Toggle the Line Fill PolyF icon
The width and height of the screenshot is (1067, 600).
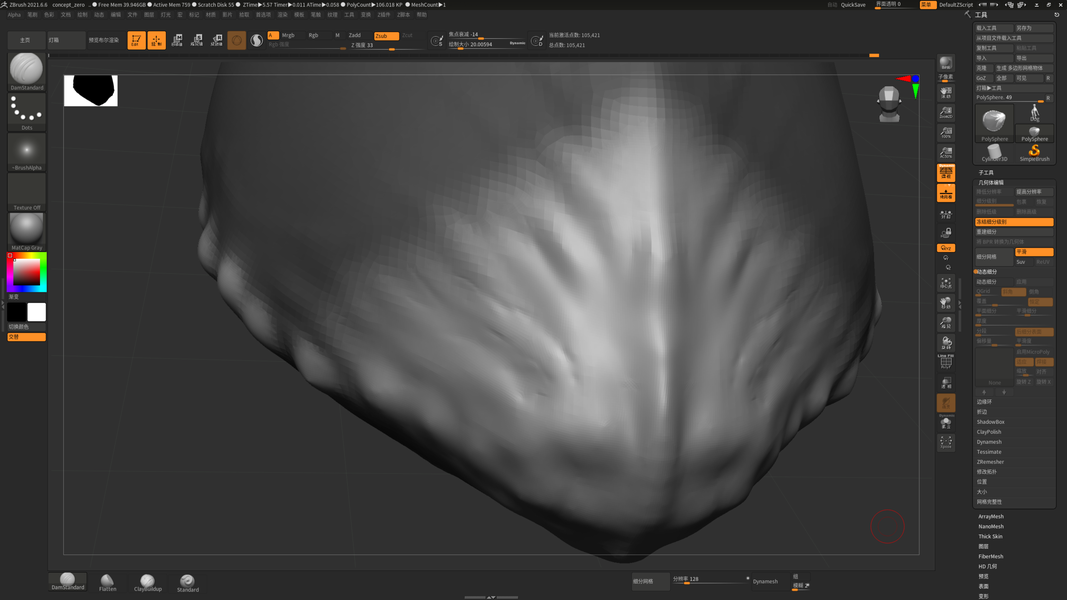pos(946,362)
